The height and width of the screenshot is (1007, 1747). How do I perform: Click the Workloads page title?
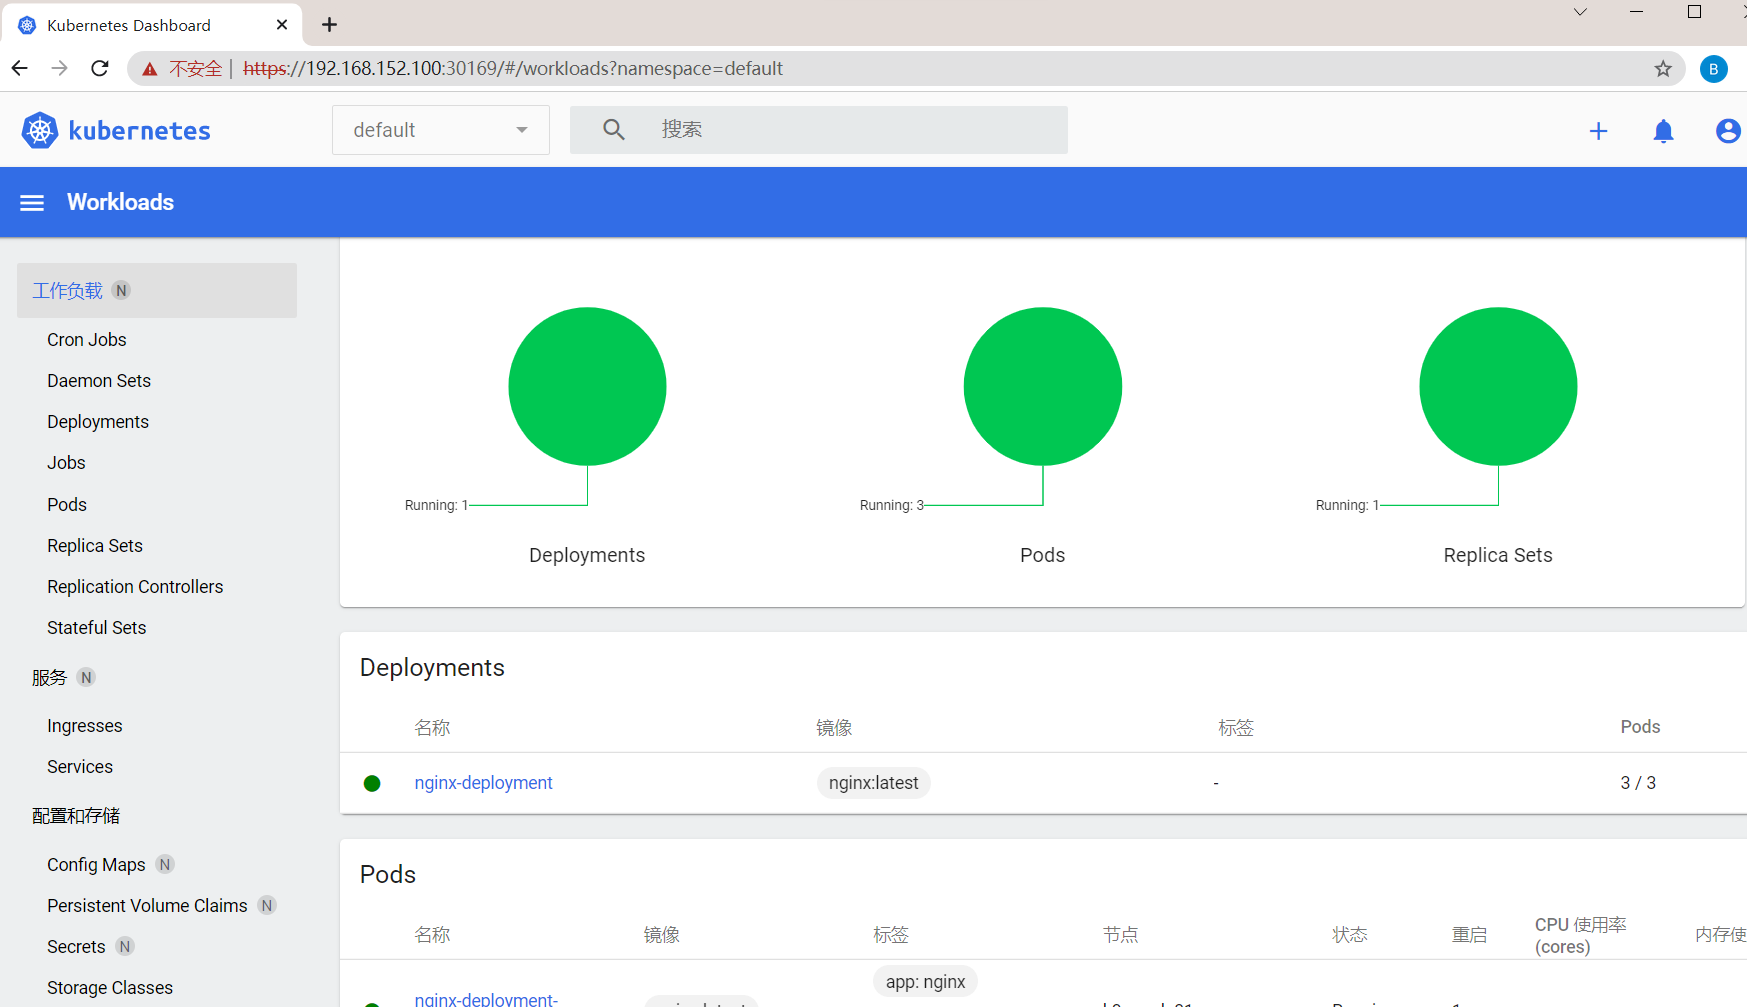[120, 202]
